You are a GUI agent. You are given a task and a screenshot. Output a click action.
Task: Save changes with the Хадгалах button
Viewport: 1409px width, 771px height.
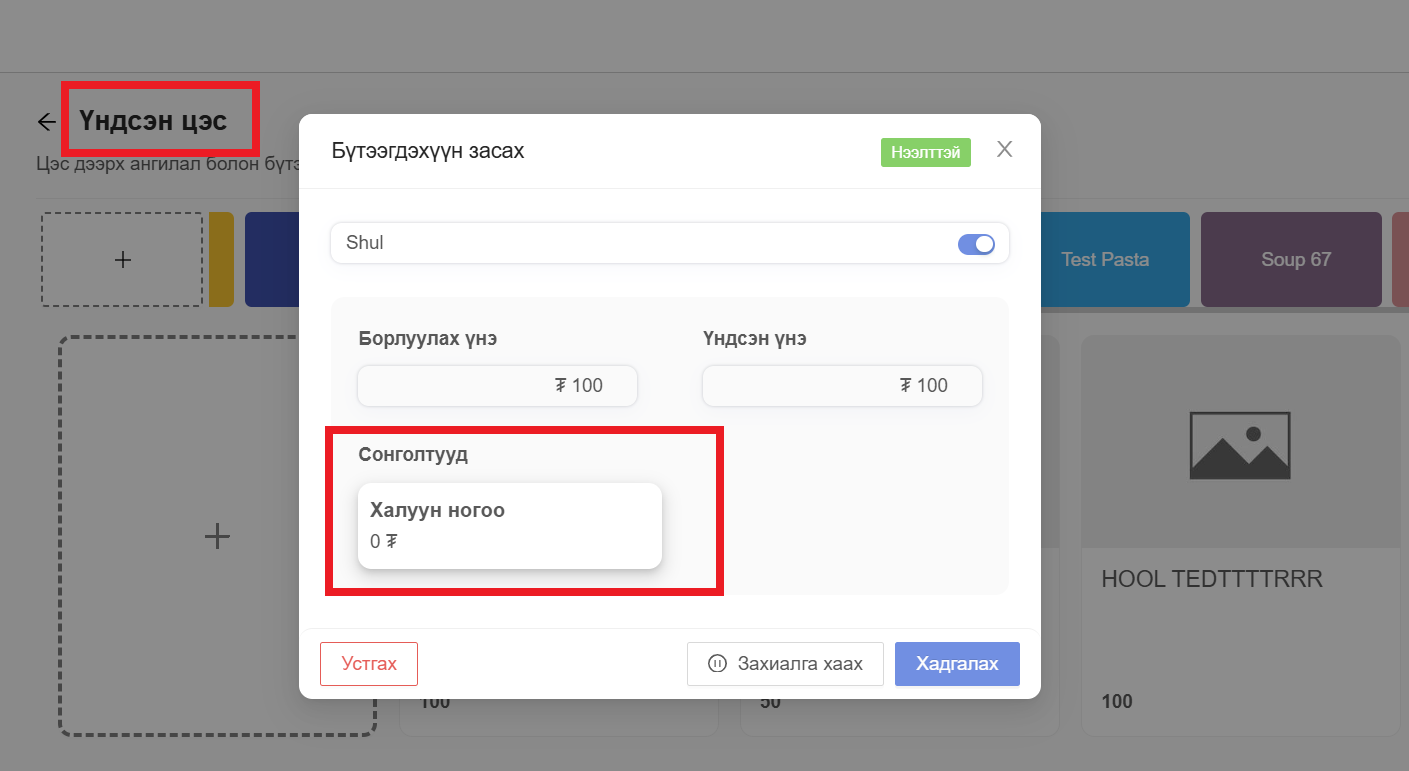pos(957,664)
